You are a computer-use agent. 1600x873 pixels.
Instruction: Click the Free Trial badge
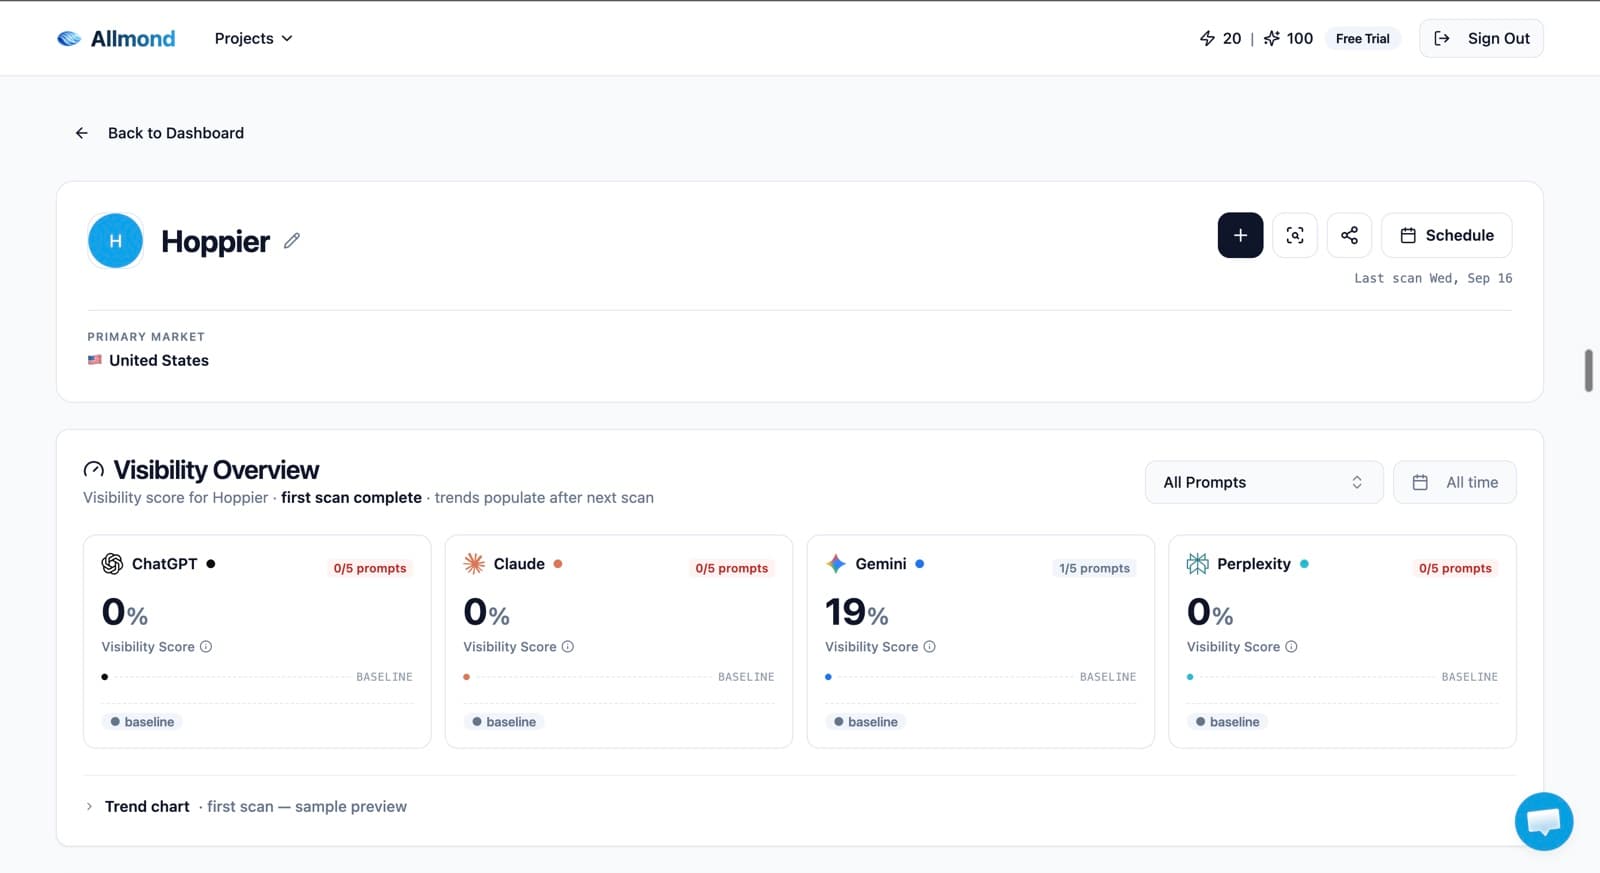1362,38
